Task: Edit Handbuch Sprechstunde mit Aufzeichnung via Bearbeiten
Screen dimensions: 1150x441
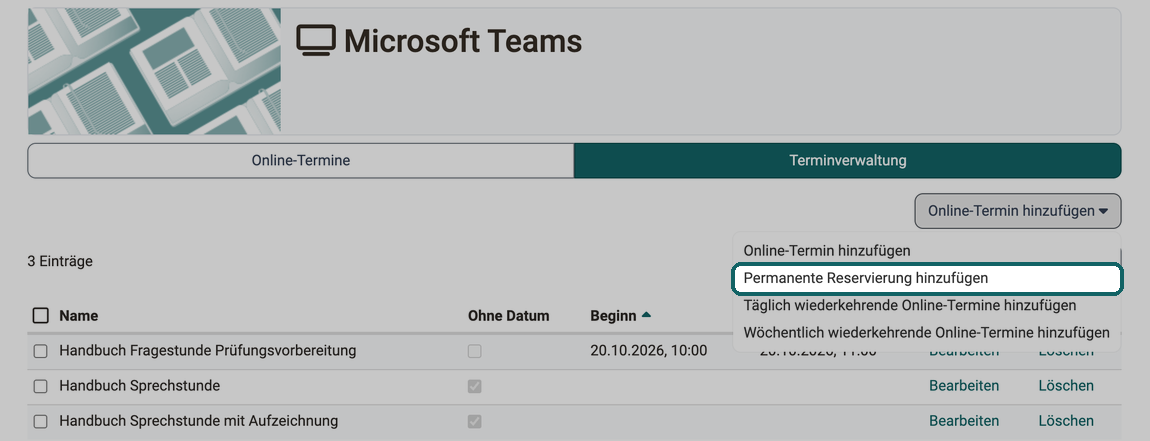Action: [964, 420]
